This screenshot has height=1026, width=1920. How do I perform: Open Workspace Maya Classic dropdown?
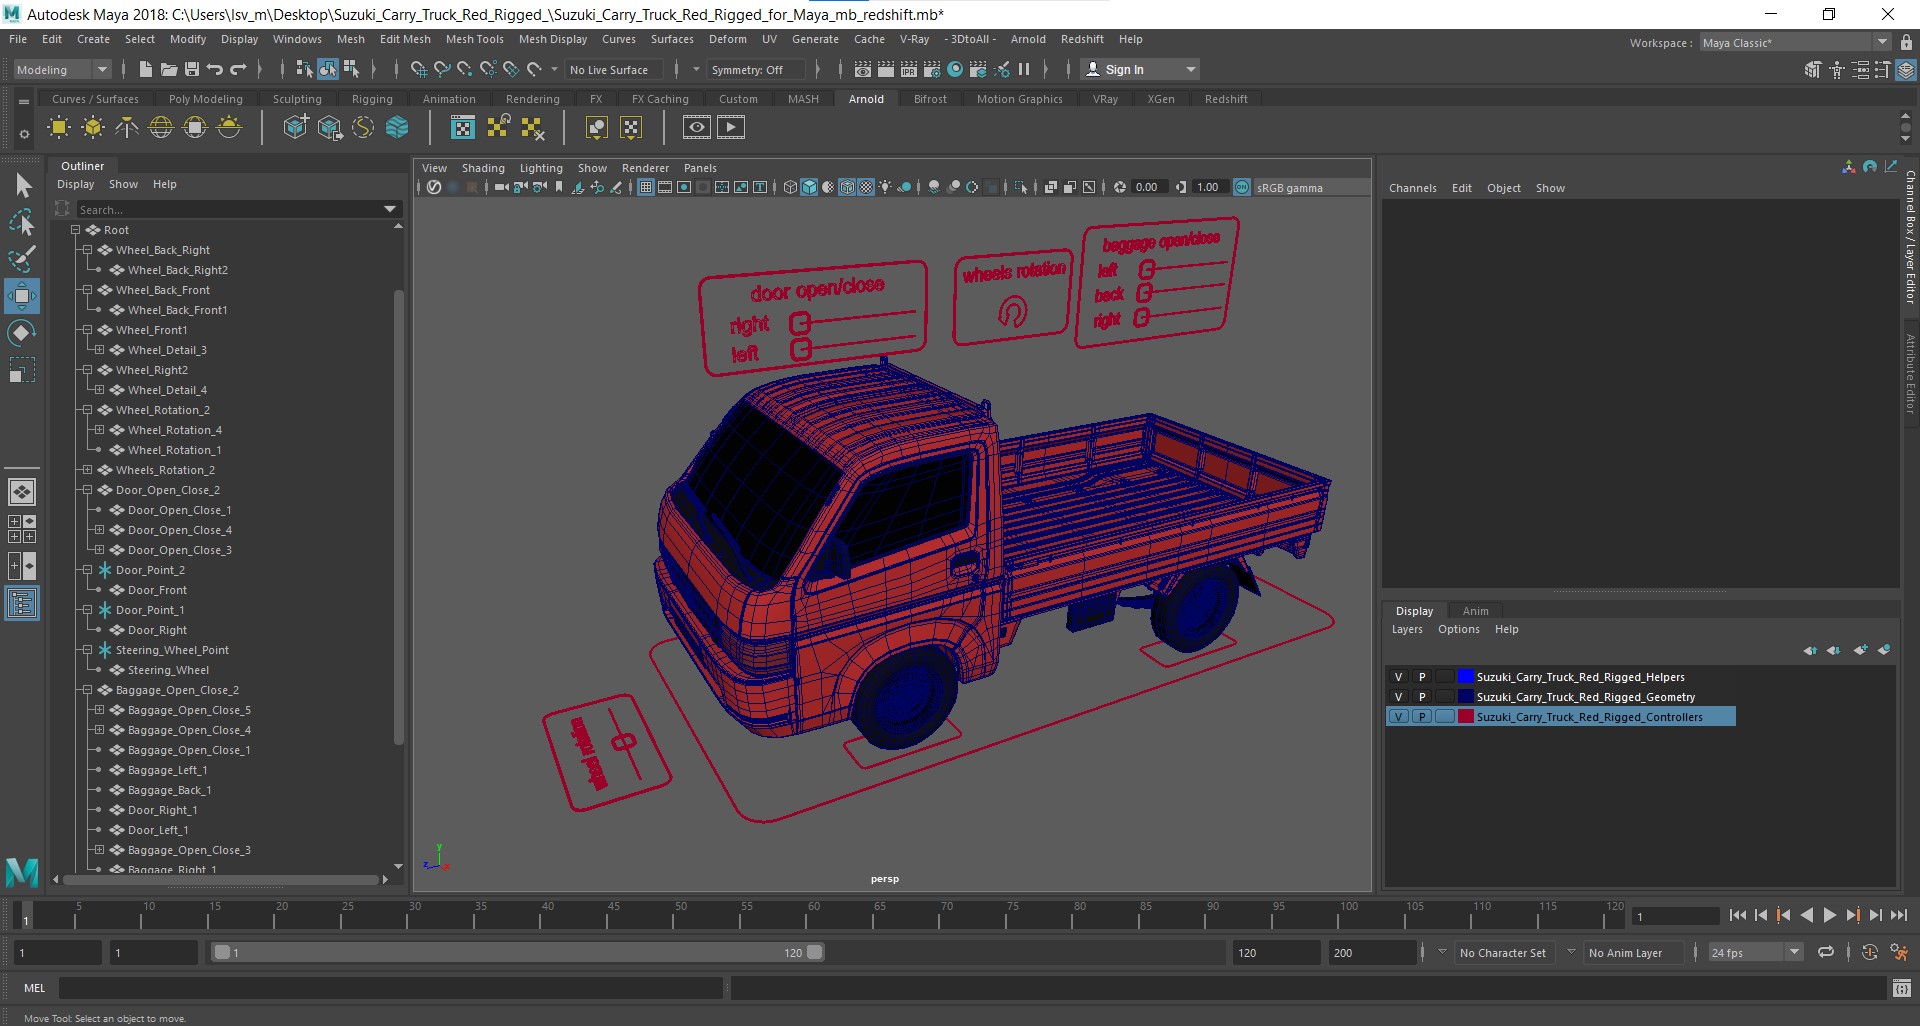tap(1795, 42)
